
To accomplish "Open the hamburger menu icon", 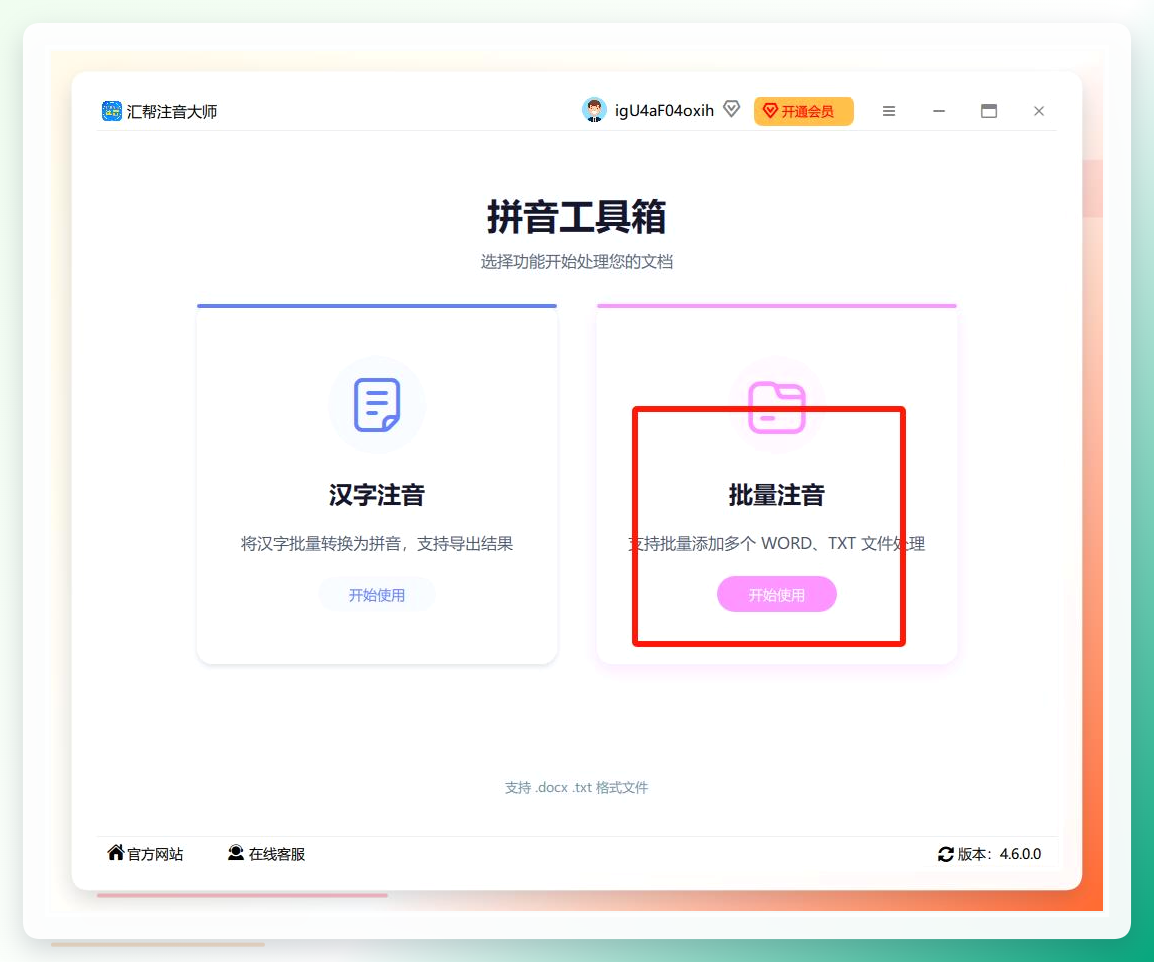I will coord(889,111).
